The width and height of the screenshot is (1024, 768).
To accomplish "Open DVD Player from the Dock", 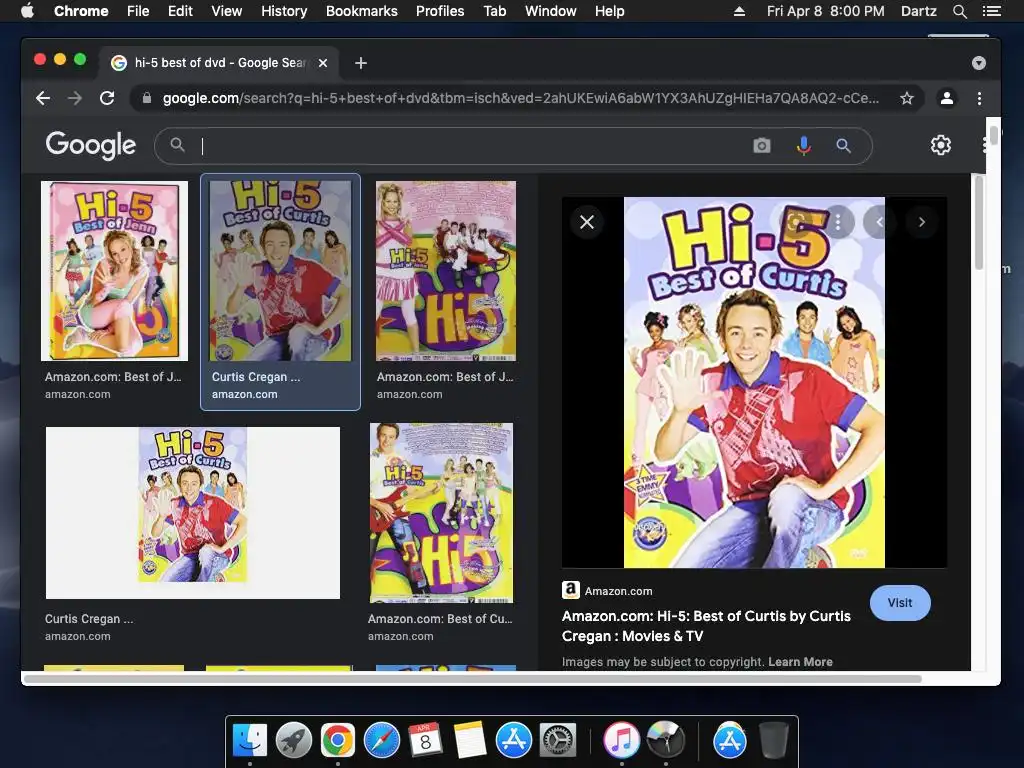I will tap(665, 741).
